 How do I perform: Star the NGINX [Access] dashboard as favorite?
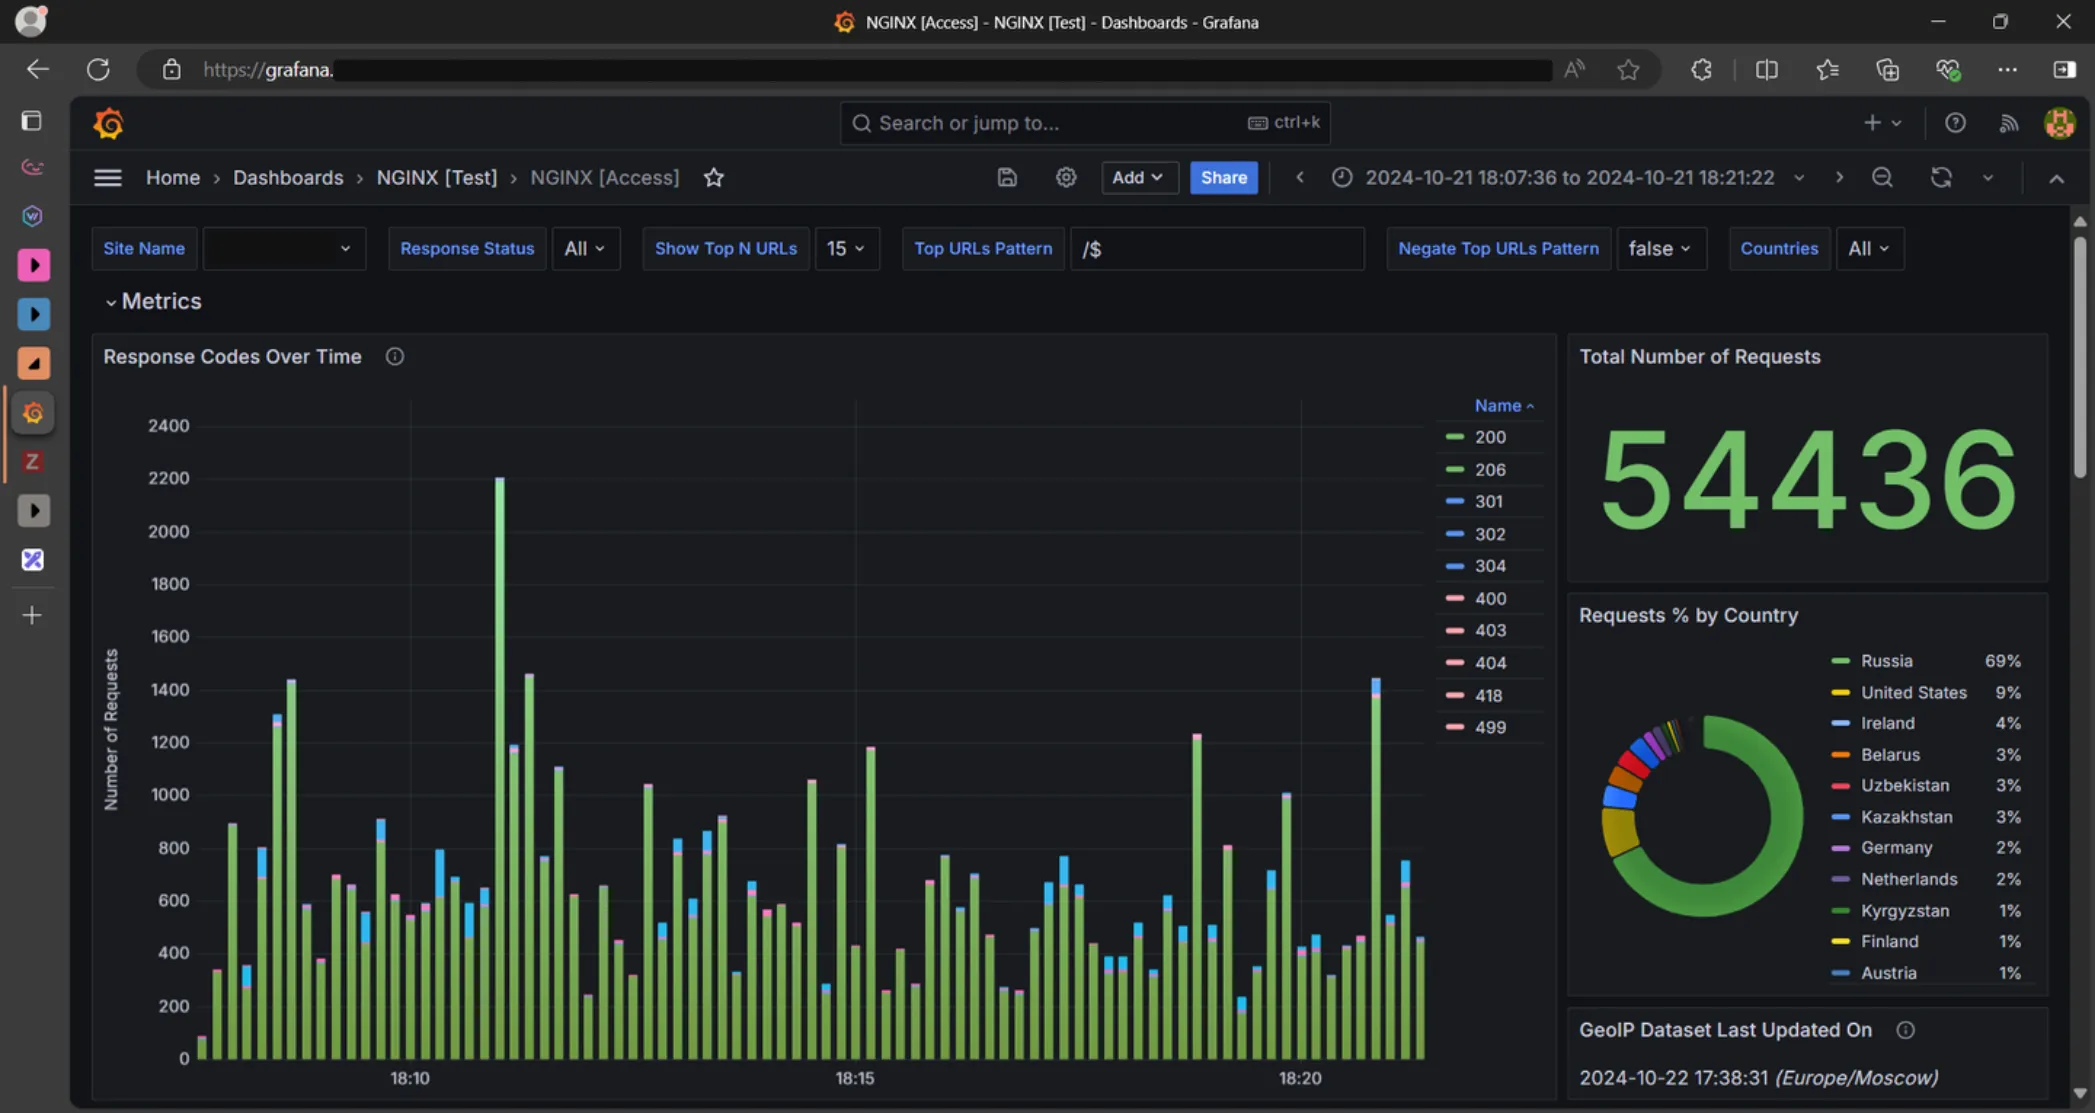pos(714,177)
